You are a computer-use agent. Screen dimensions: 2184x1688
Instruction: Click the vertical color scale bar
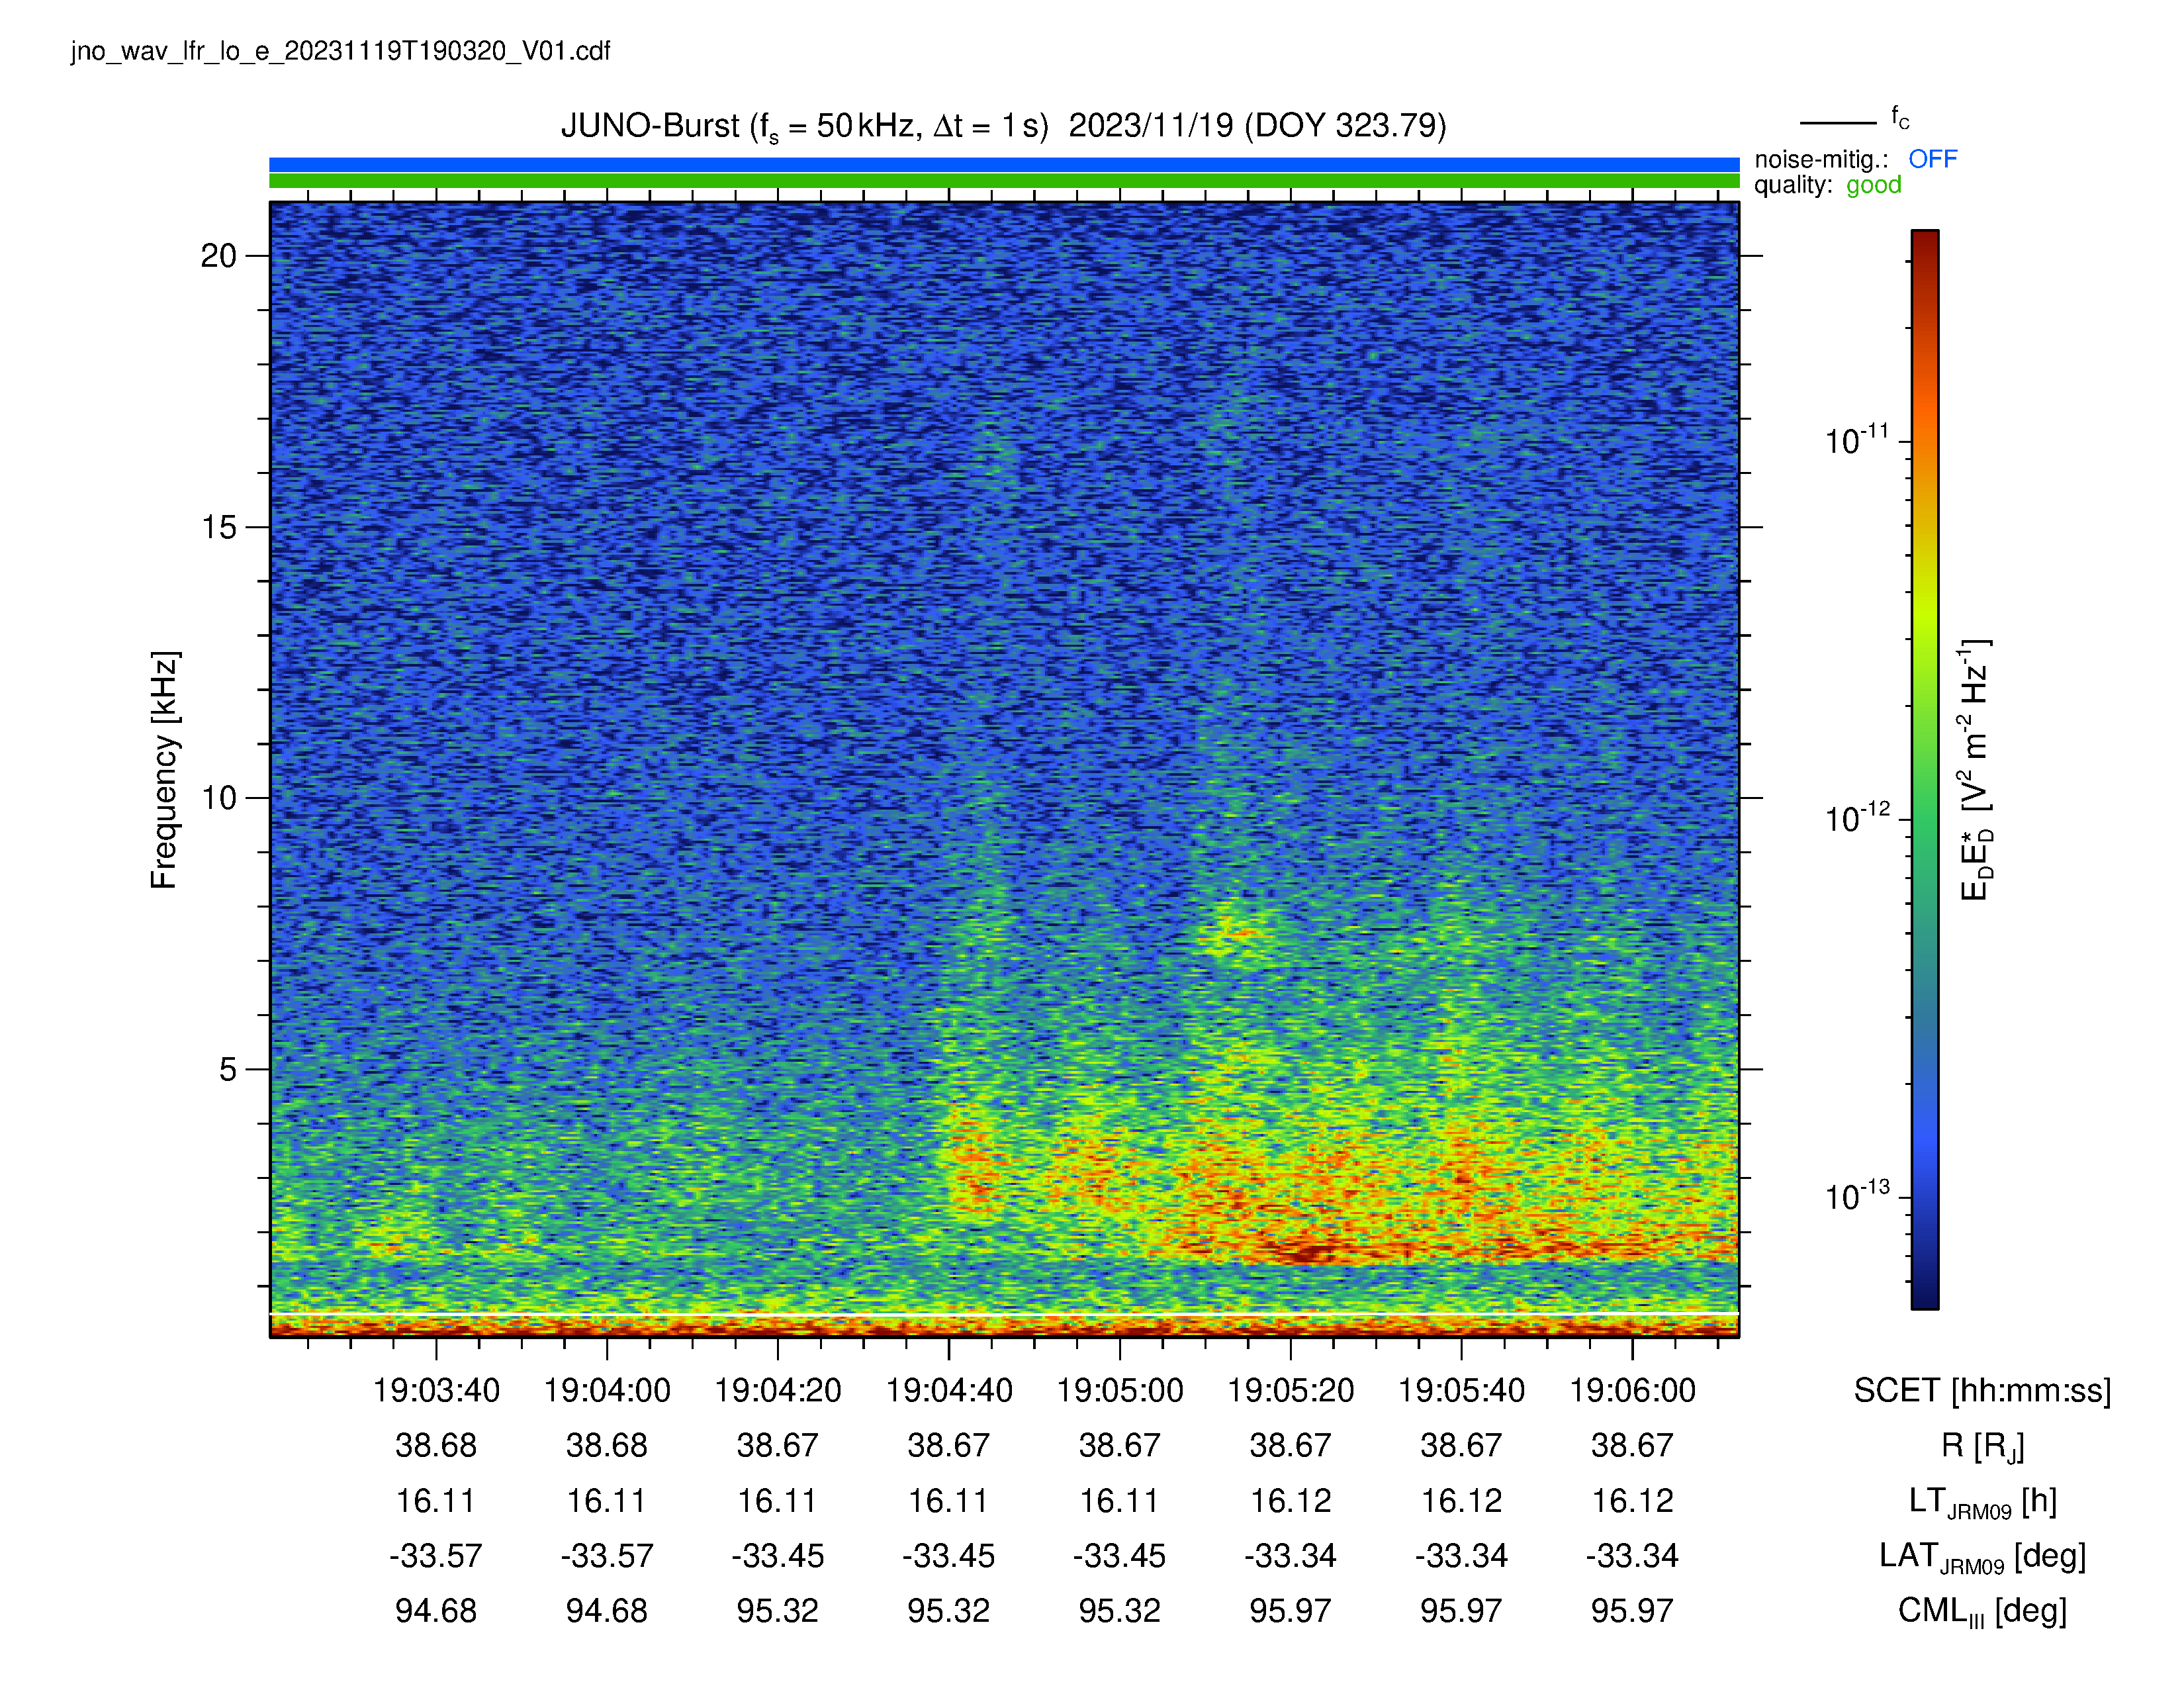[x=1925, y=769]
